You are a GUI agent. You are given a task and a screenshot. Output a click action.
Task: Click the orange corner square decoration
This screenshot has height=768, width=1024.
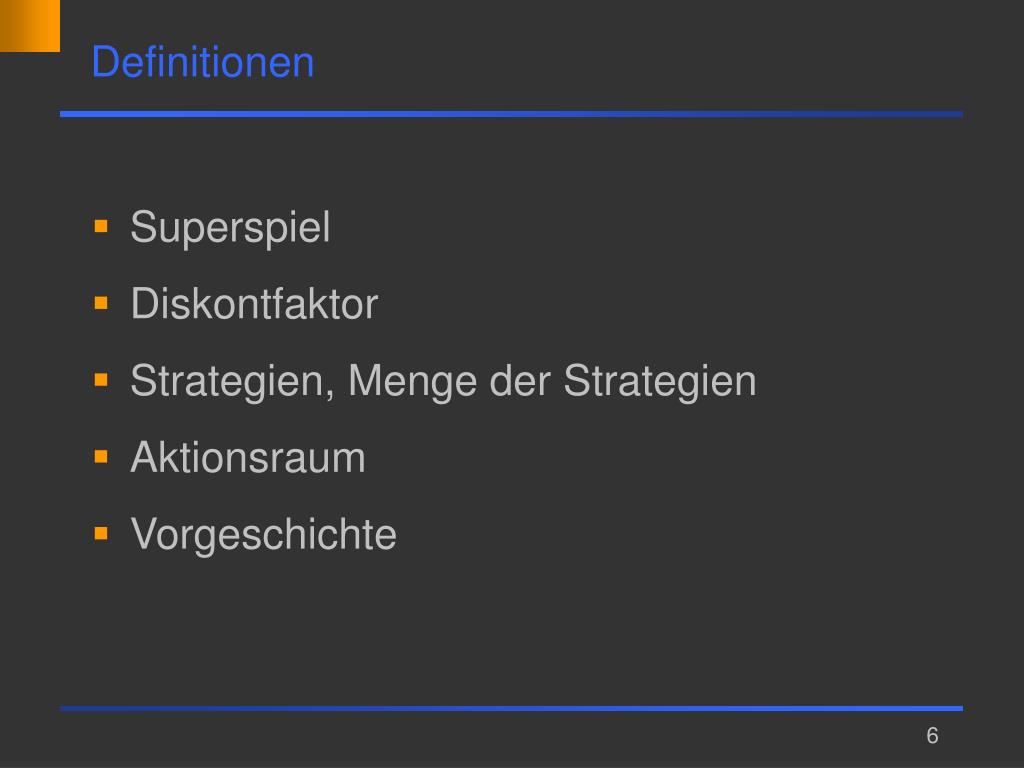coord(30,25)
